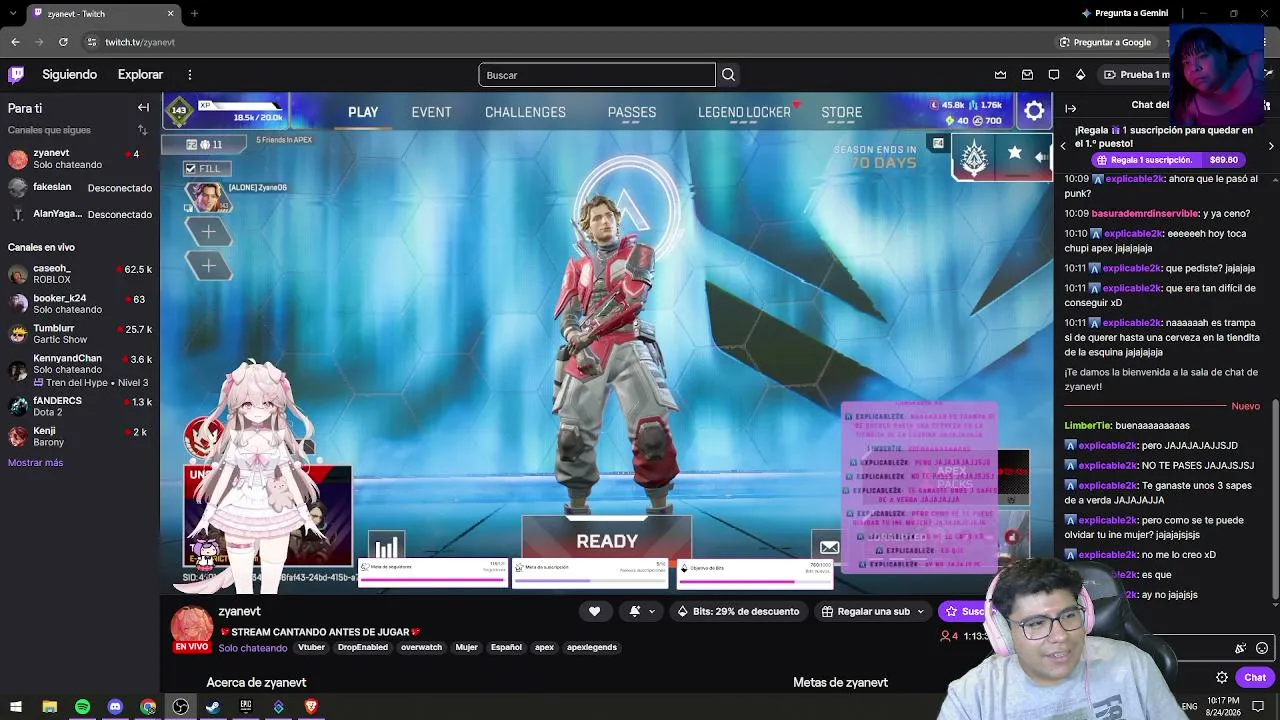Open the PASSES tab in Apex
The width and height of the screenshot is (1280, 720).
point(632,112)
